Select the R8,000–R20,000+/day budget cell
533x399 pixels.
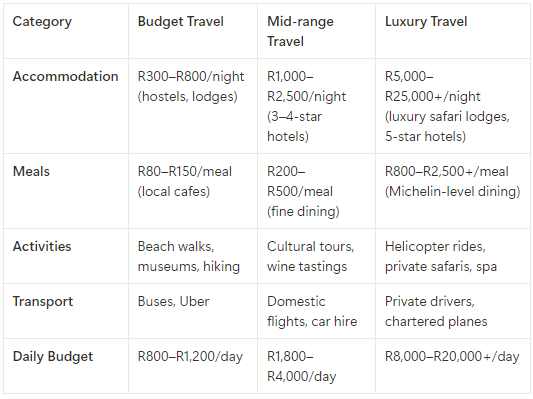tap(453, 366)
